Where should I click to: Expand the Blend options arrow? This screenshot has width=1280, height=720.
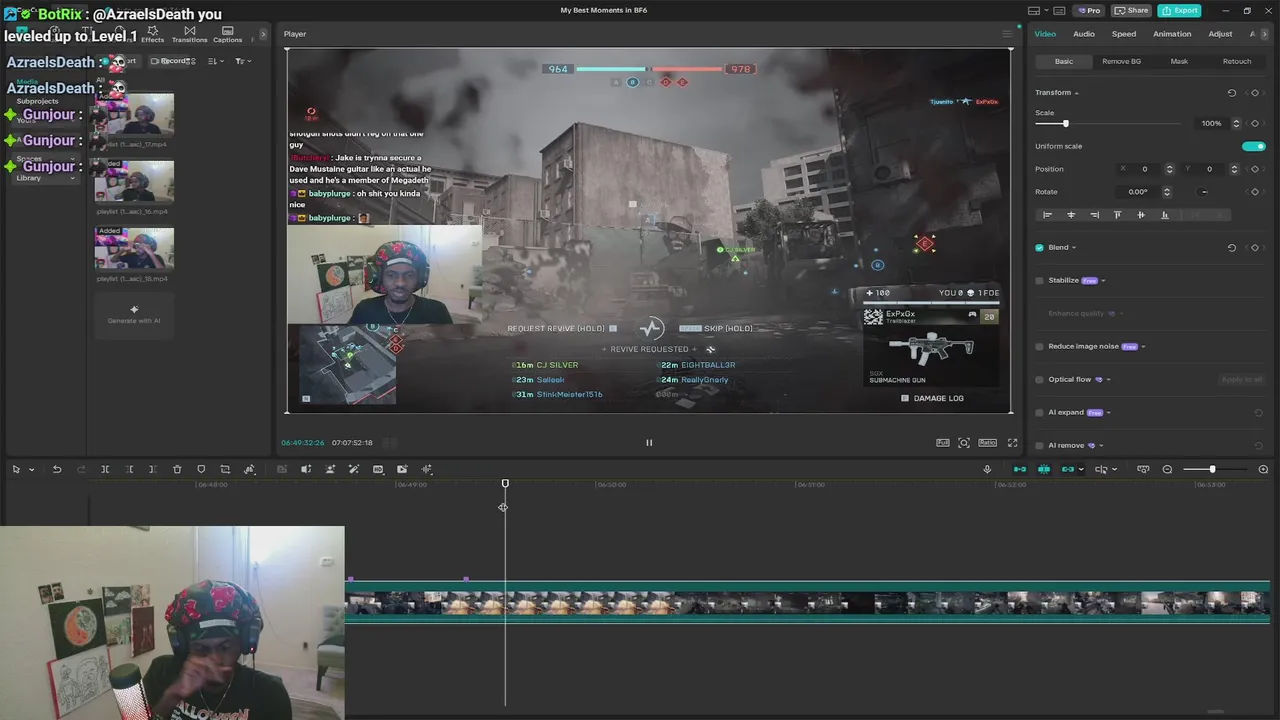[1074, 247]
